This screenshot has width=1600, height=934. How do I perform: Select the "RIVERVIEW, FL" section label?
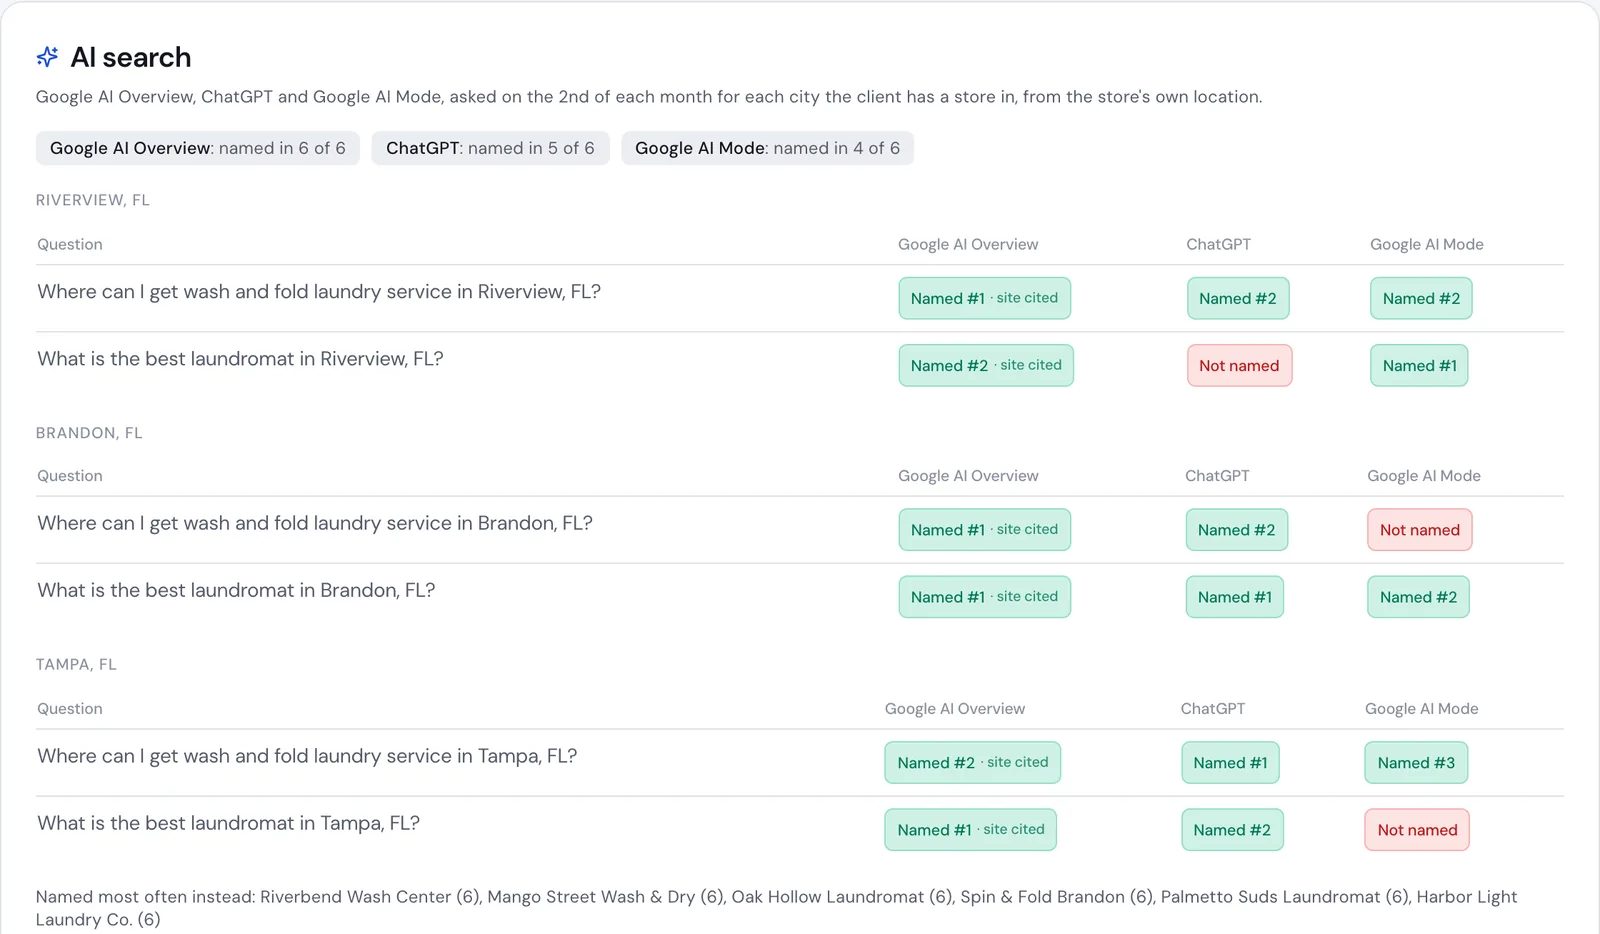[93, 200]
